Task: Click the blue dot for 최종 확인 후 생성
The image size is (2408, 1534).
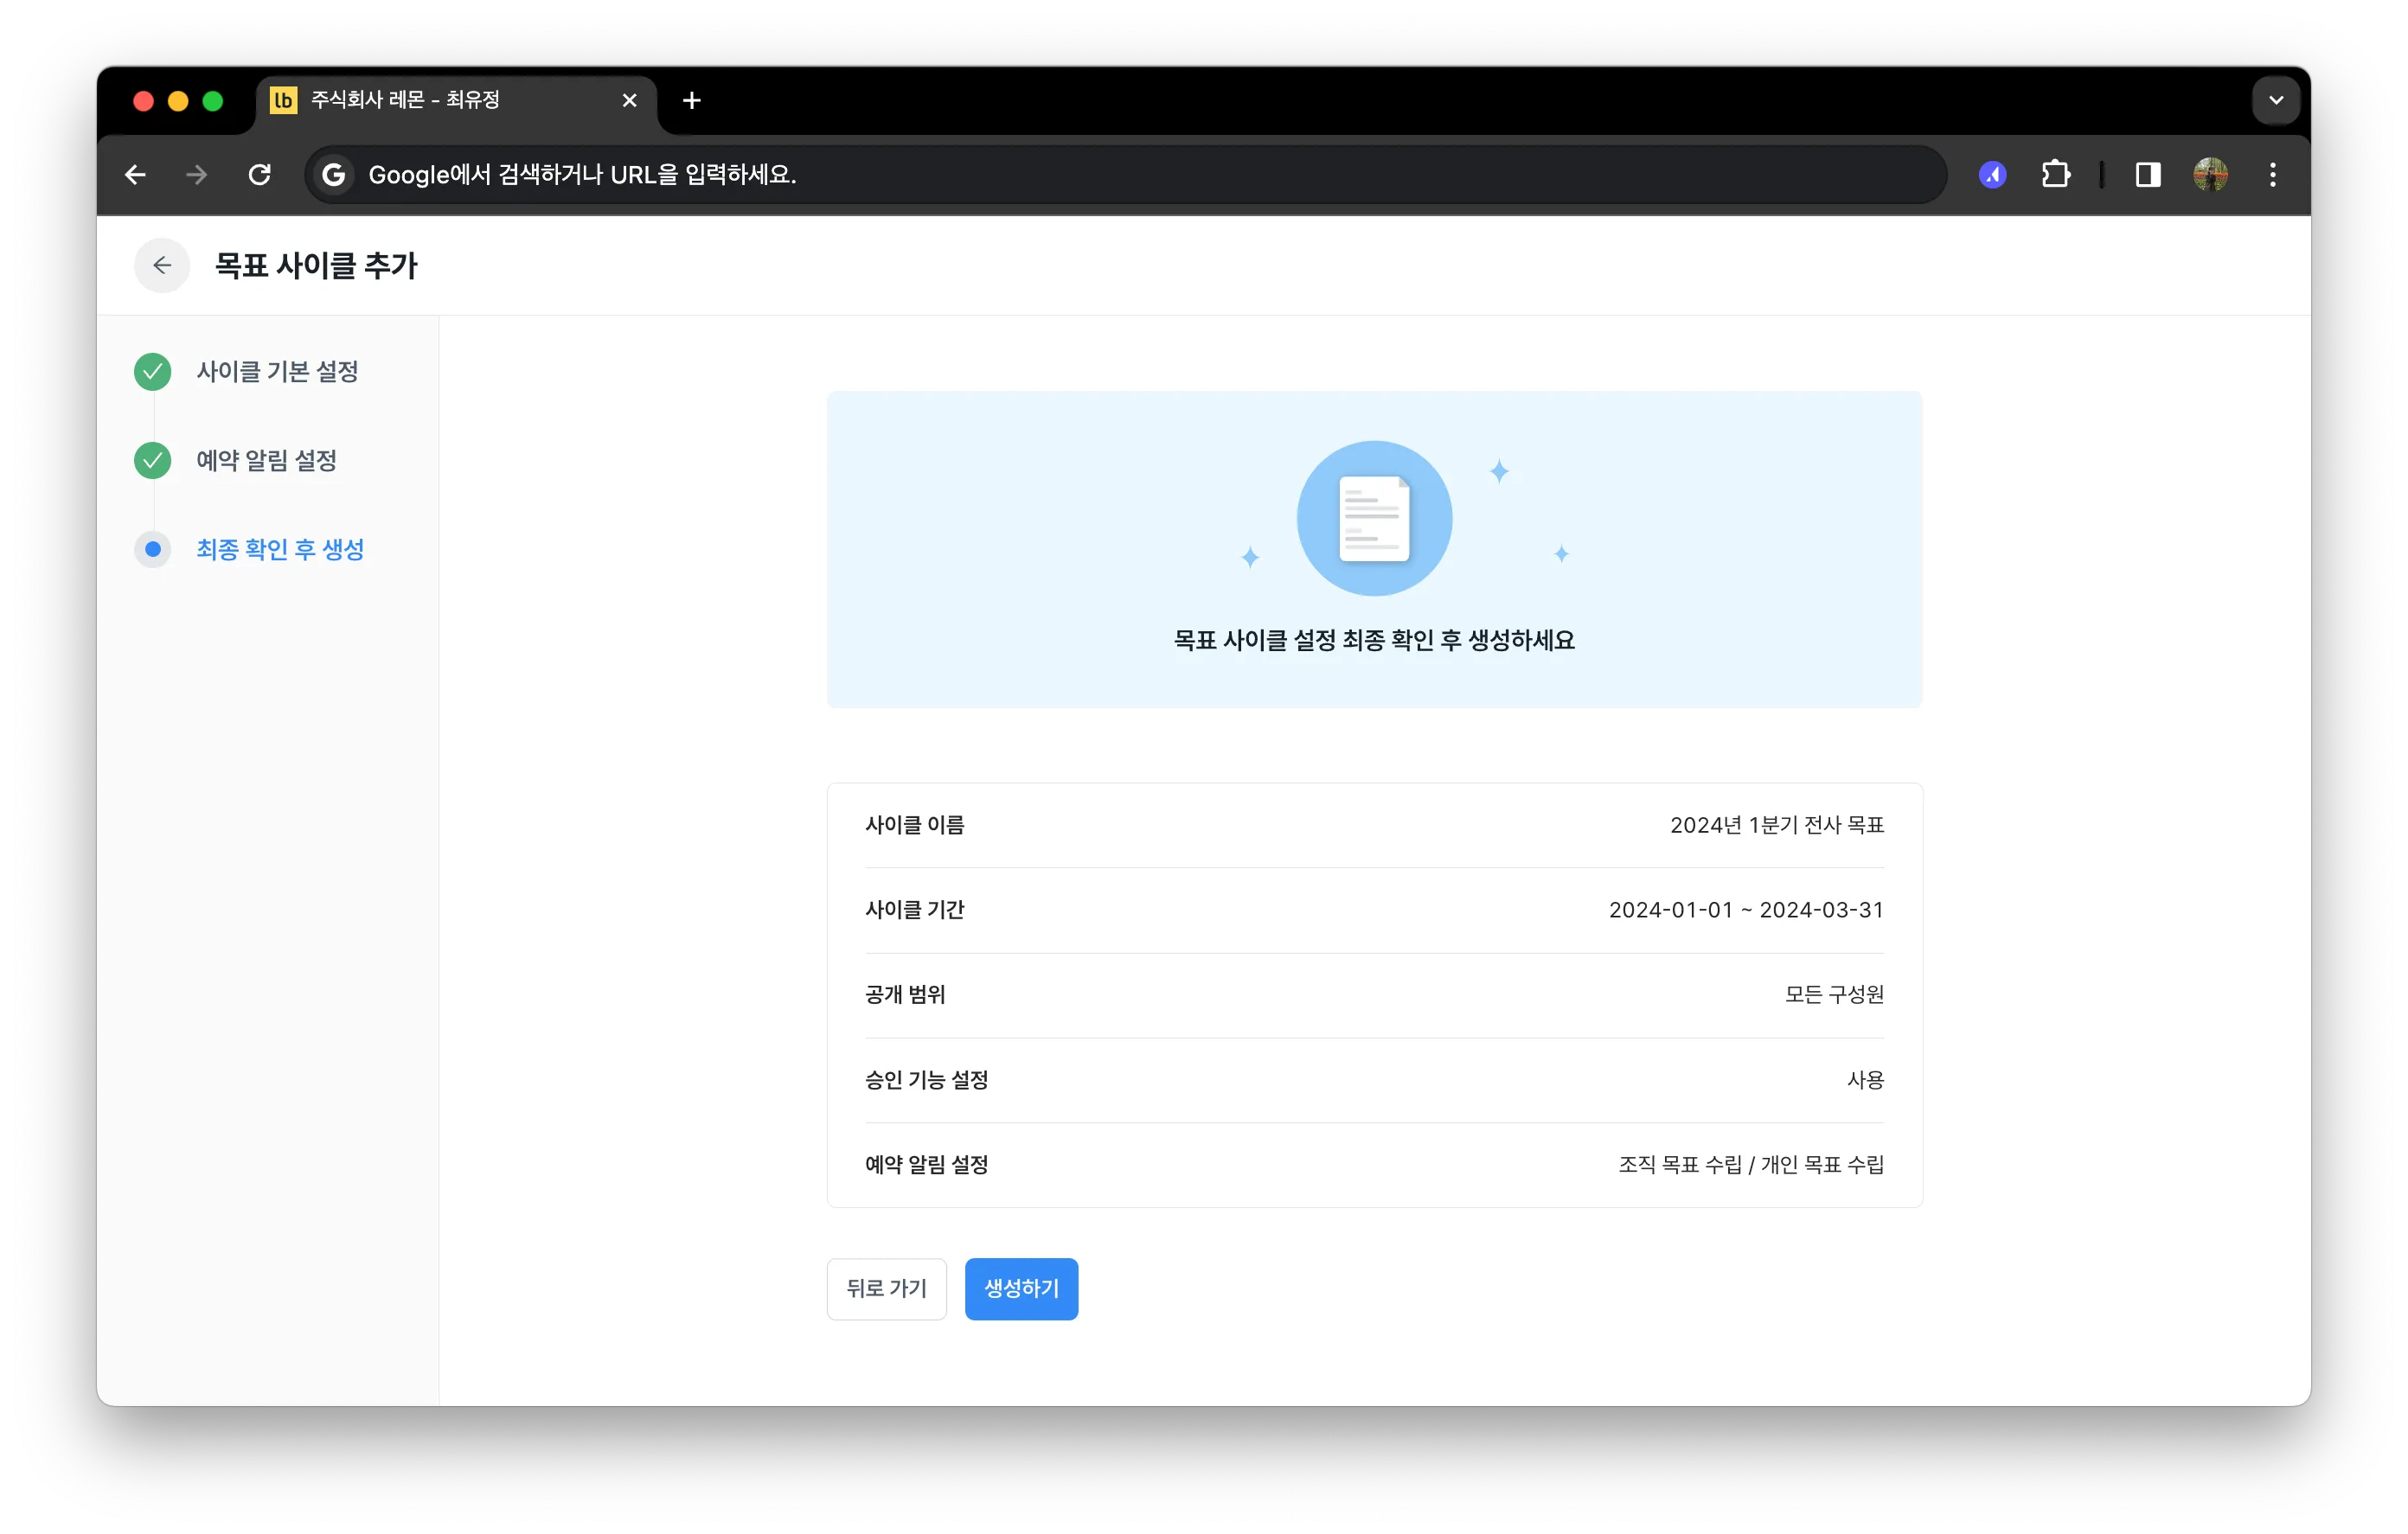Action: pyautogui.click(x=153, y=550)
